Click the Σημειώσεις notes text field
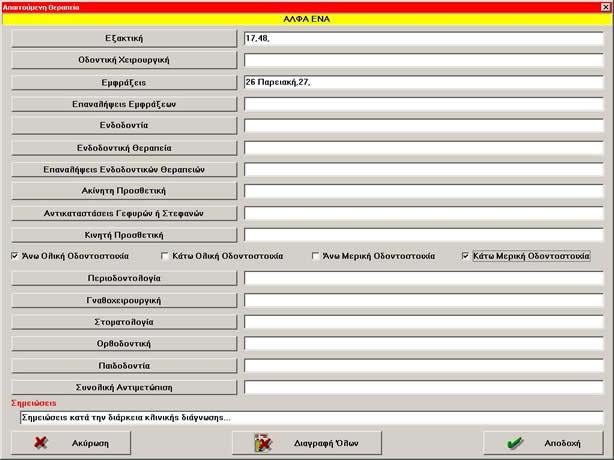The height and width of the screenshot is (460, 614). [310, 418]
